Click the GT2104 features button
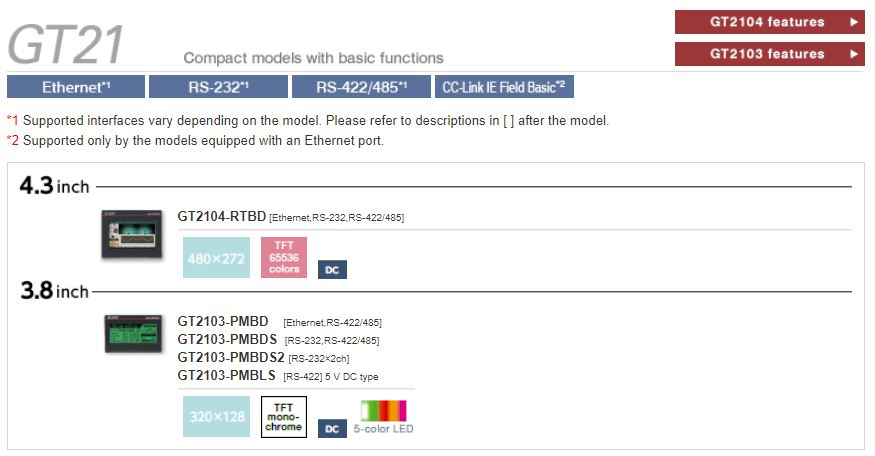This screenshot has height=456, width=875. click(768, 21)
